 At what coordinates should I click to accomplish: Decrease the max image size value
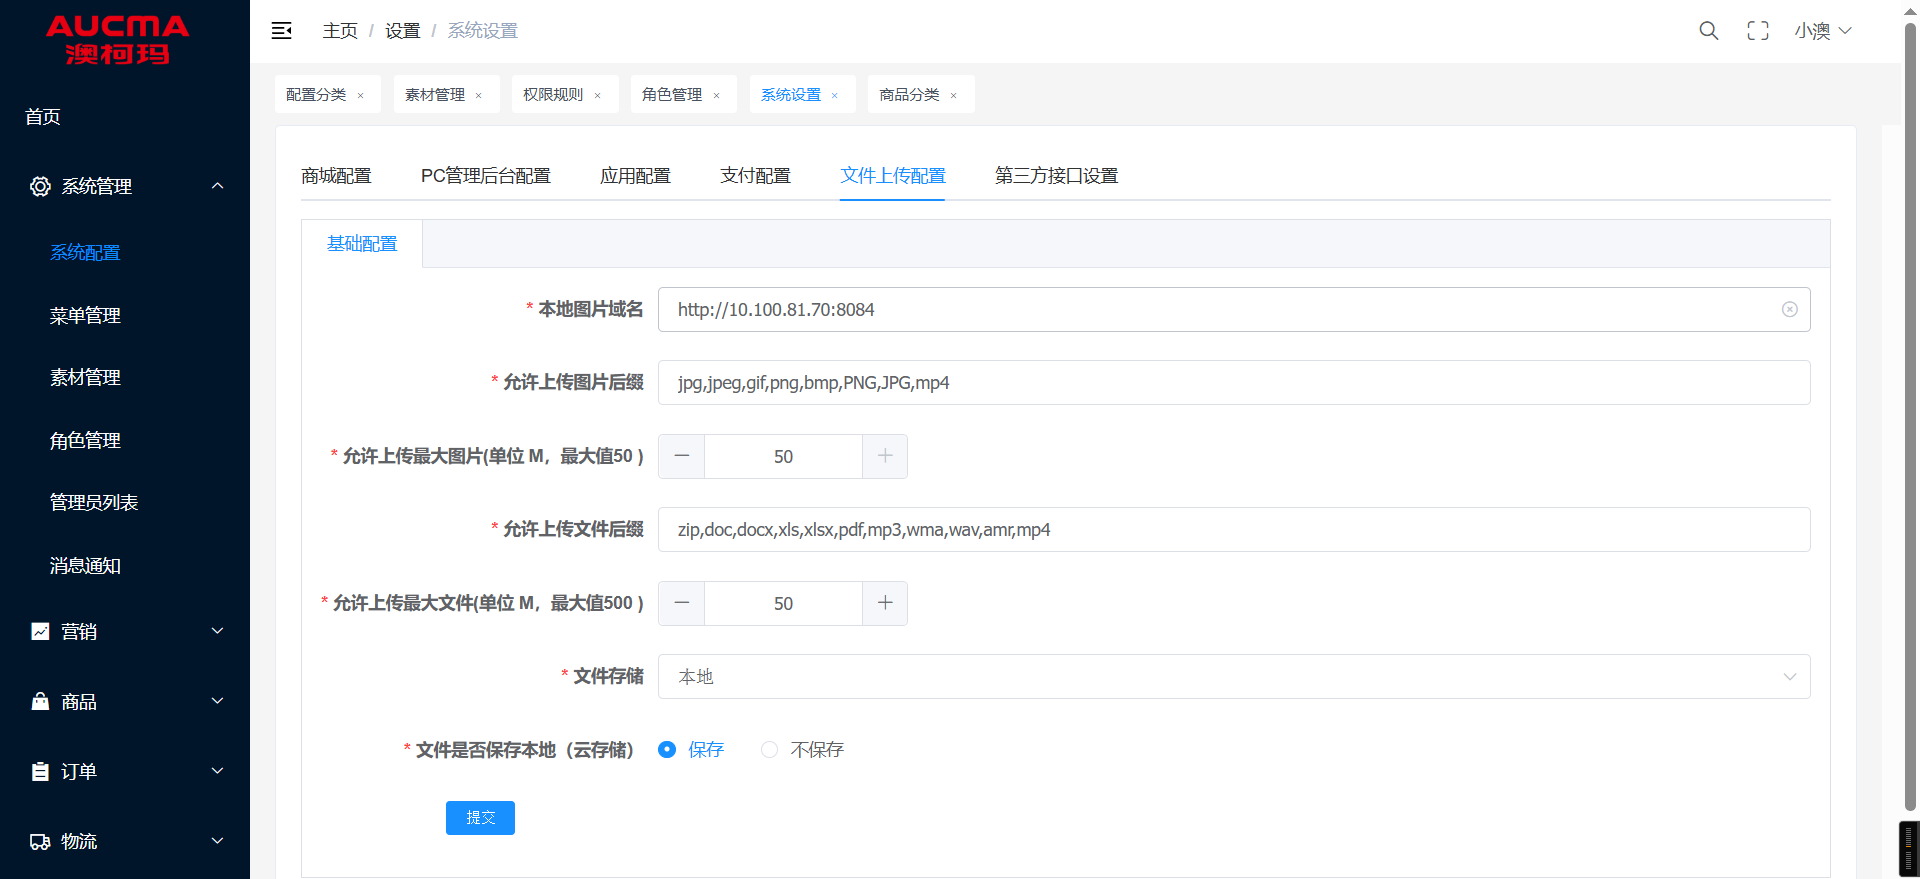tap(682, 456)
